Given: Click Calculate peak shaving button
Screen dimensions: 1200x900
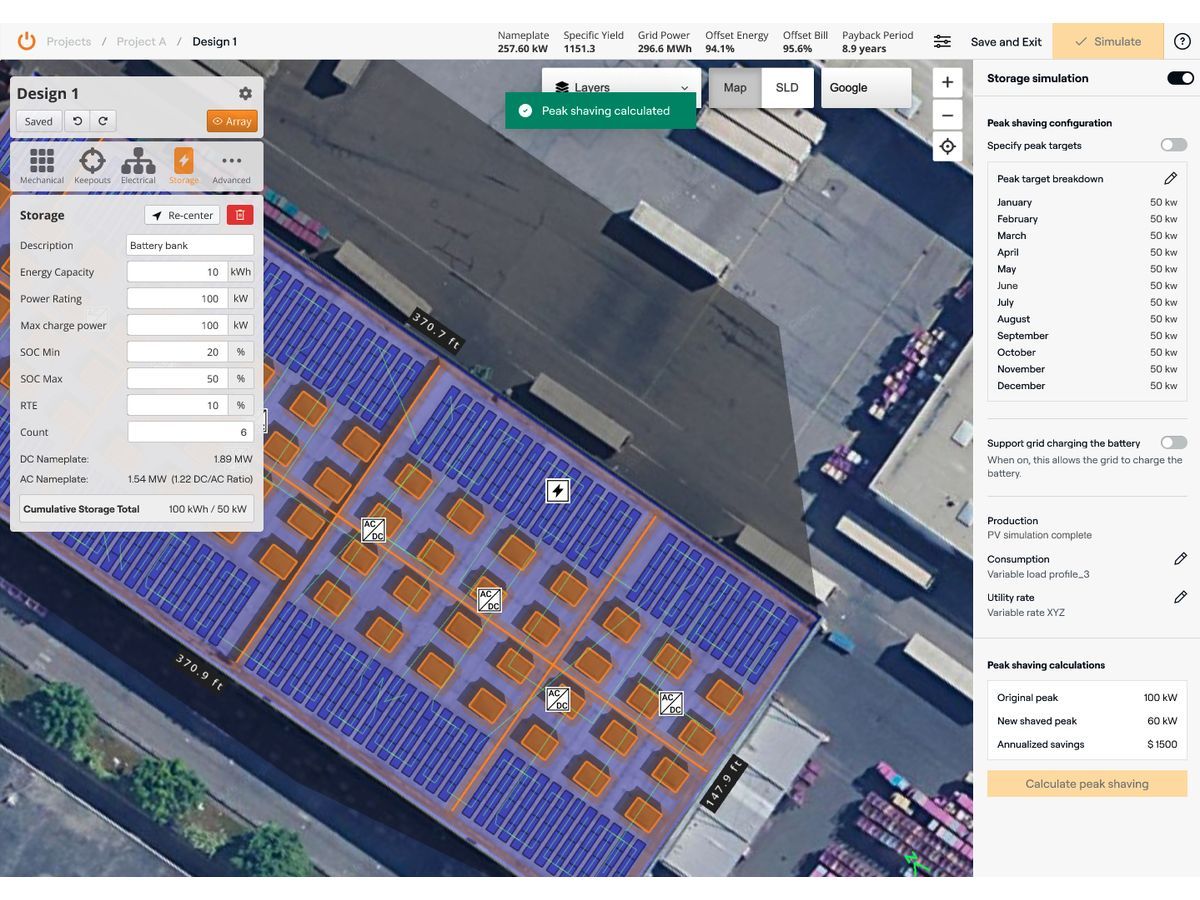Looking at the screenshot, I should coord(1087,784).
